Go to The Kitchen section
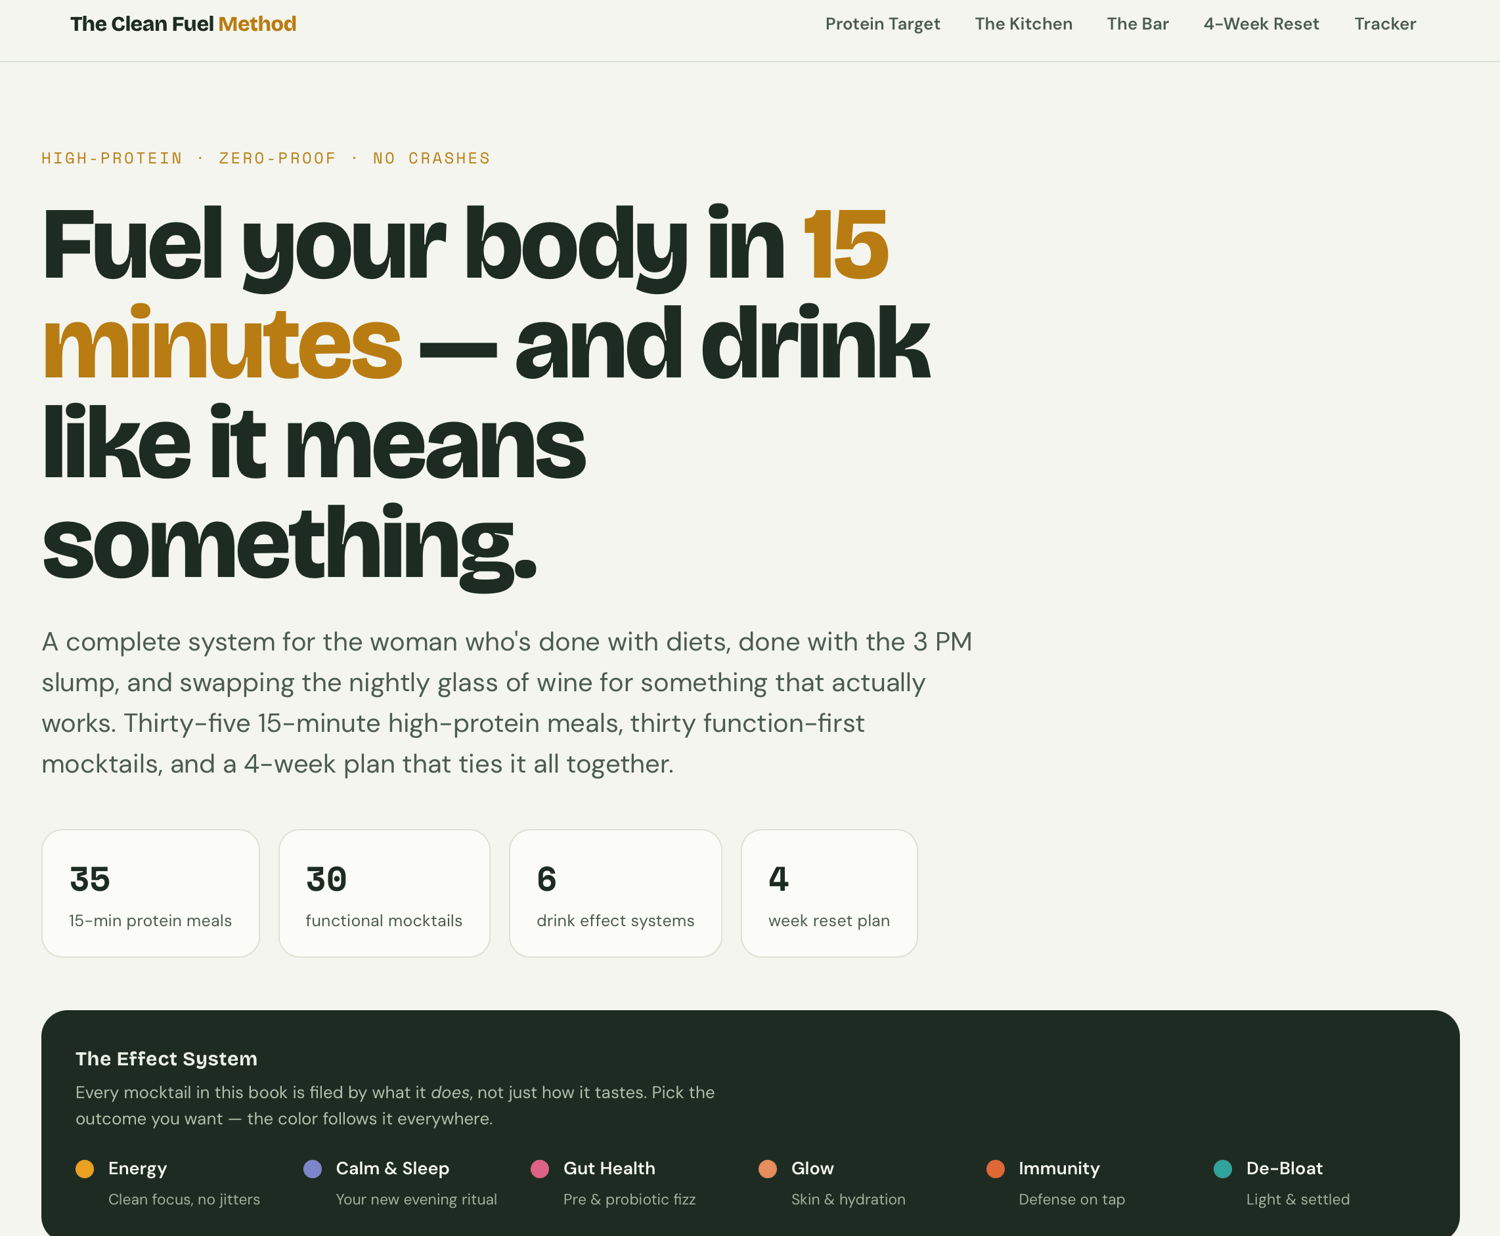The width and height of the screenshot is (1500, 1236). (1023, 24)
